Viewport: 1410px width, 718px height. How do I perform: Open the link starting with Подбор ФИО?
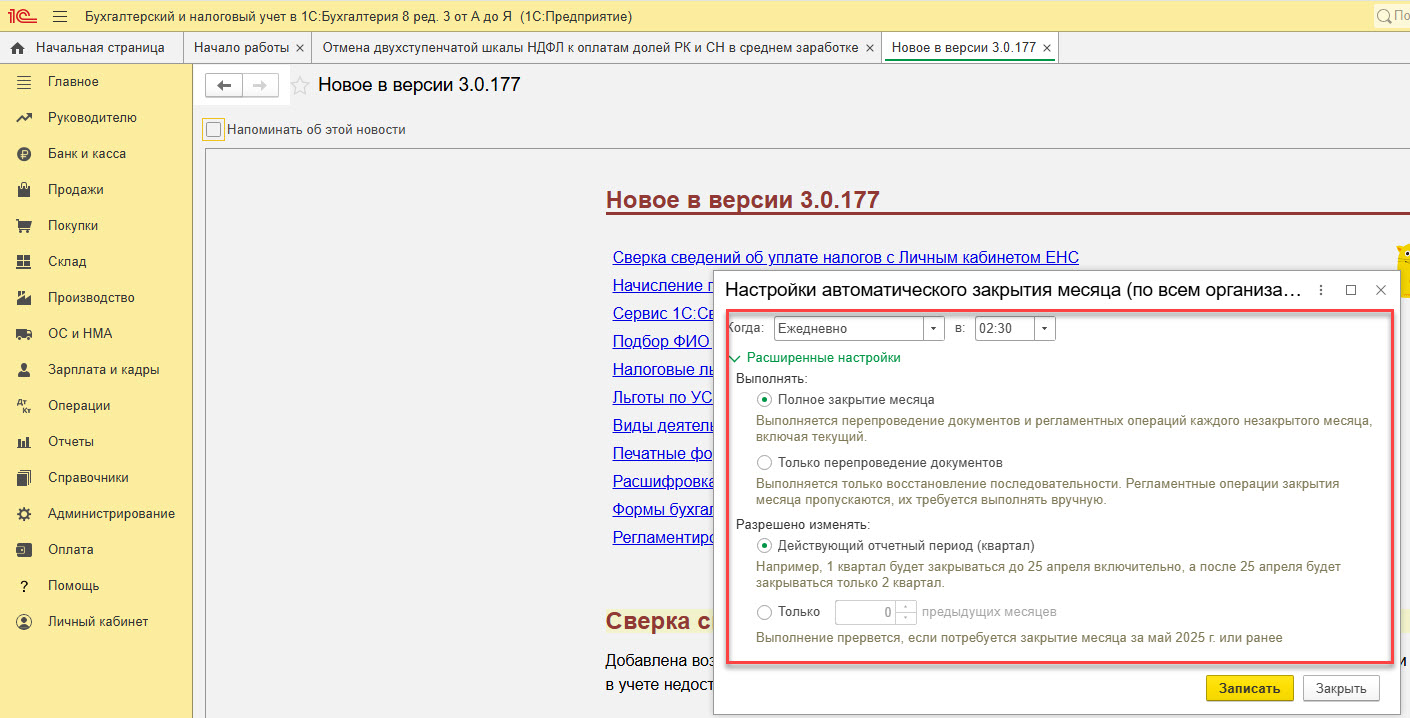[x=662, y=341]
